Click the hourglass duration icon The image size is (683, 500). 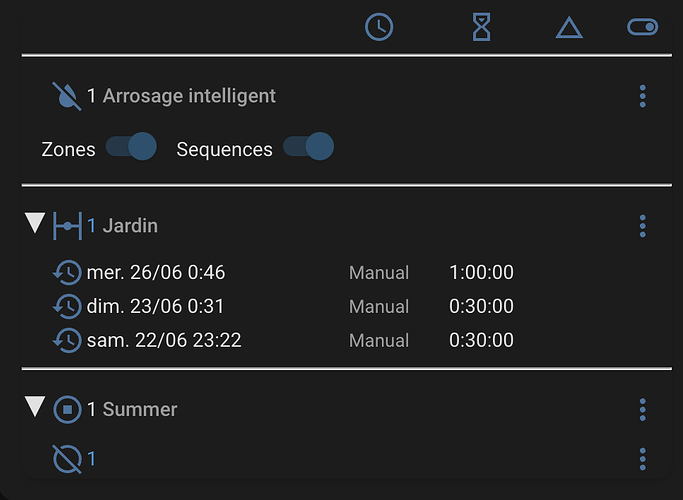(481, 27)
